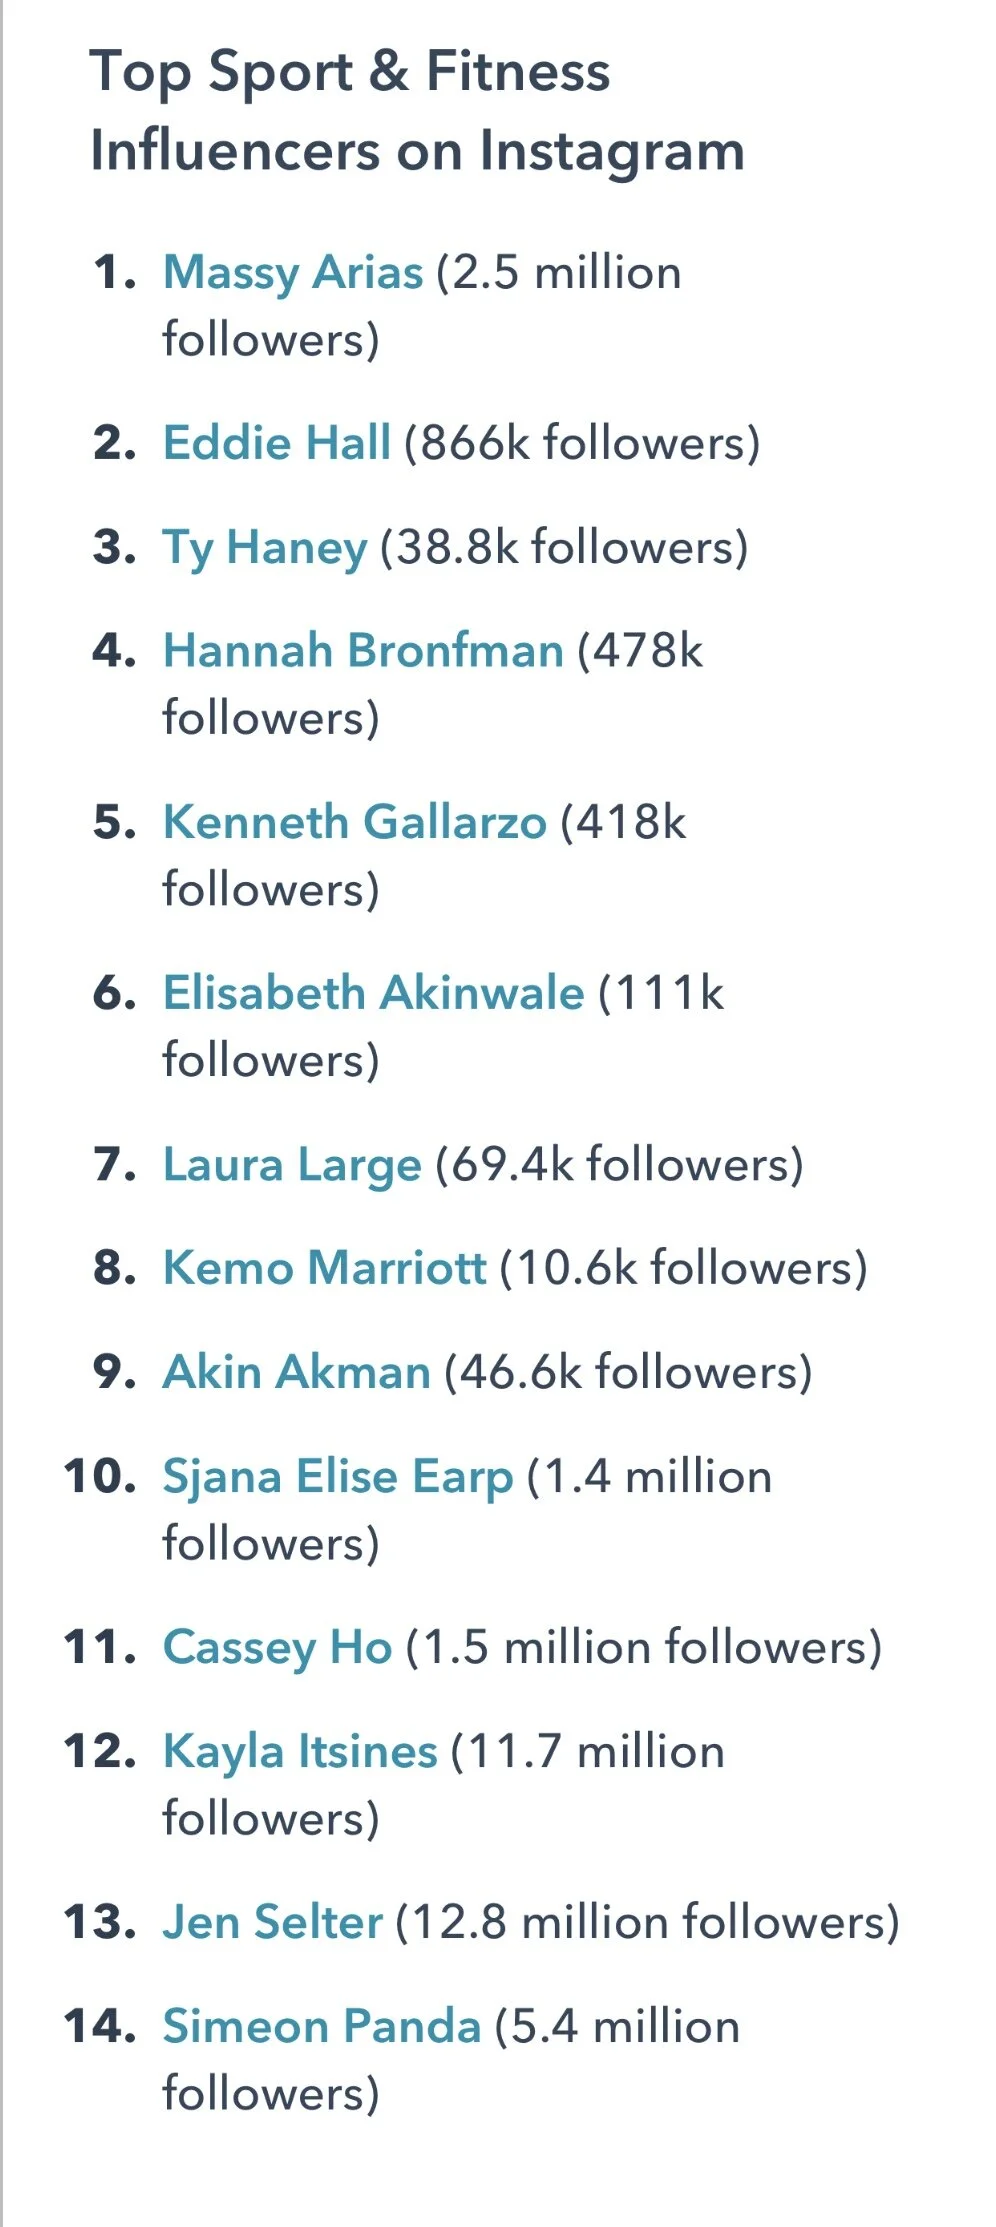Click the 69.4k followers text

(x=619, y=1165)
